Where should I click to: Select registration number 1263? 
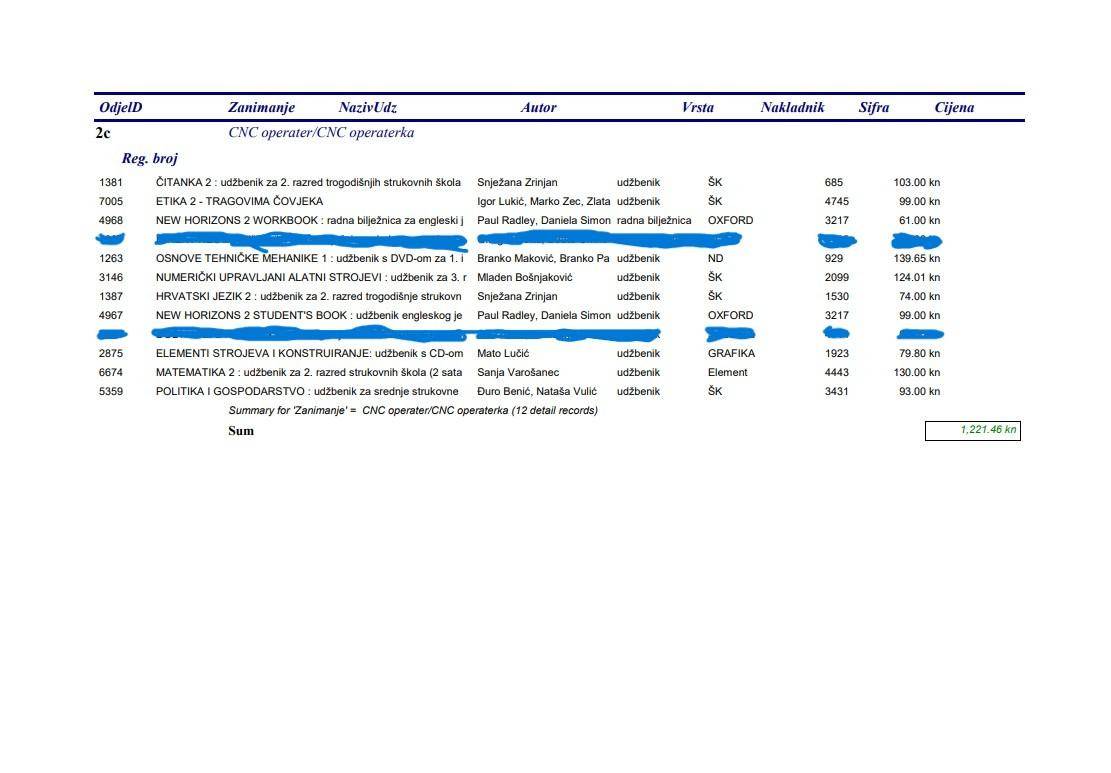111,259
